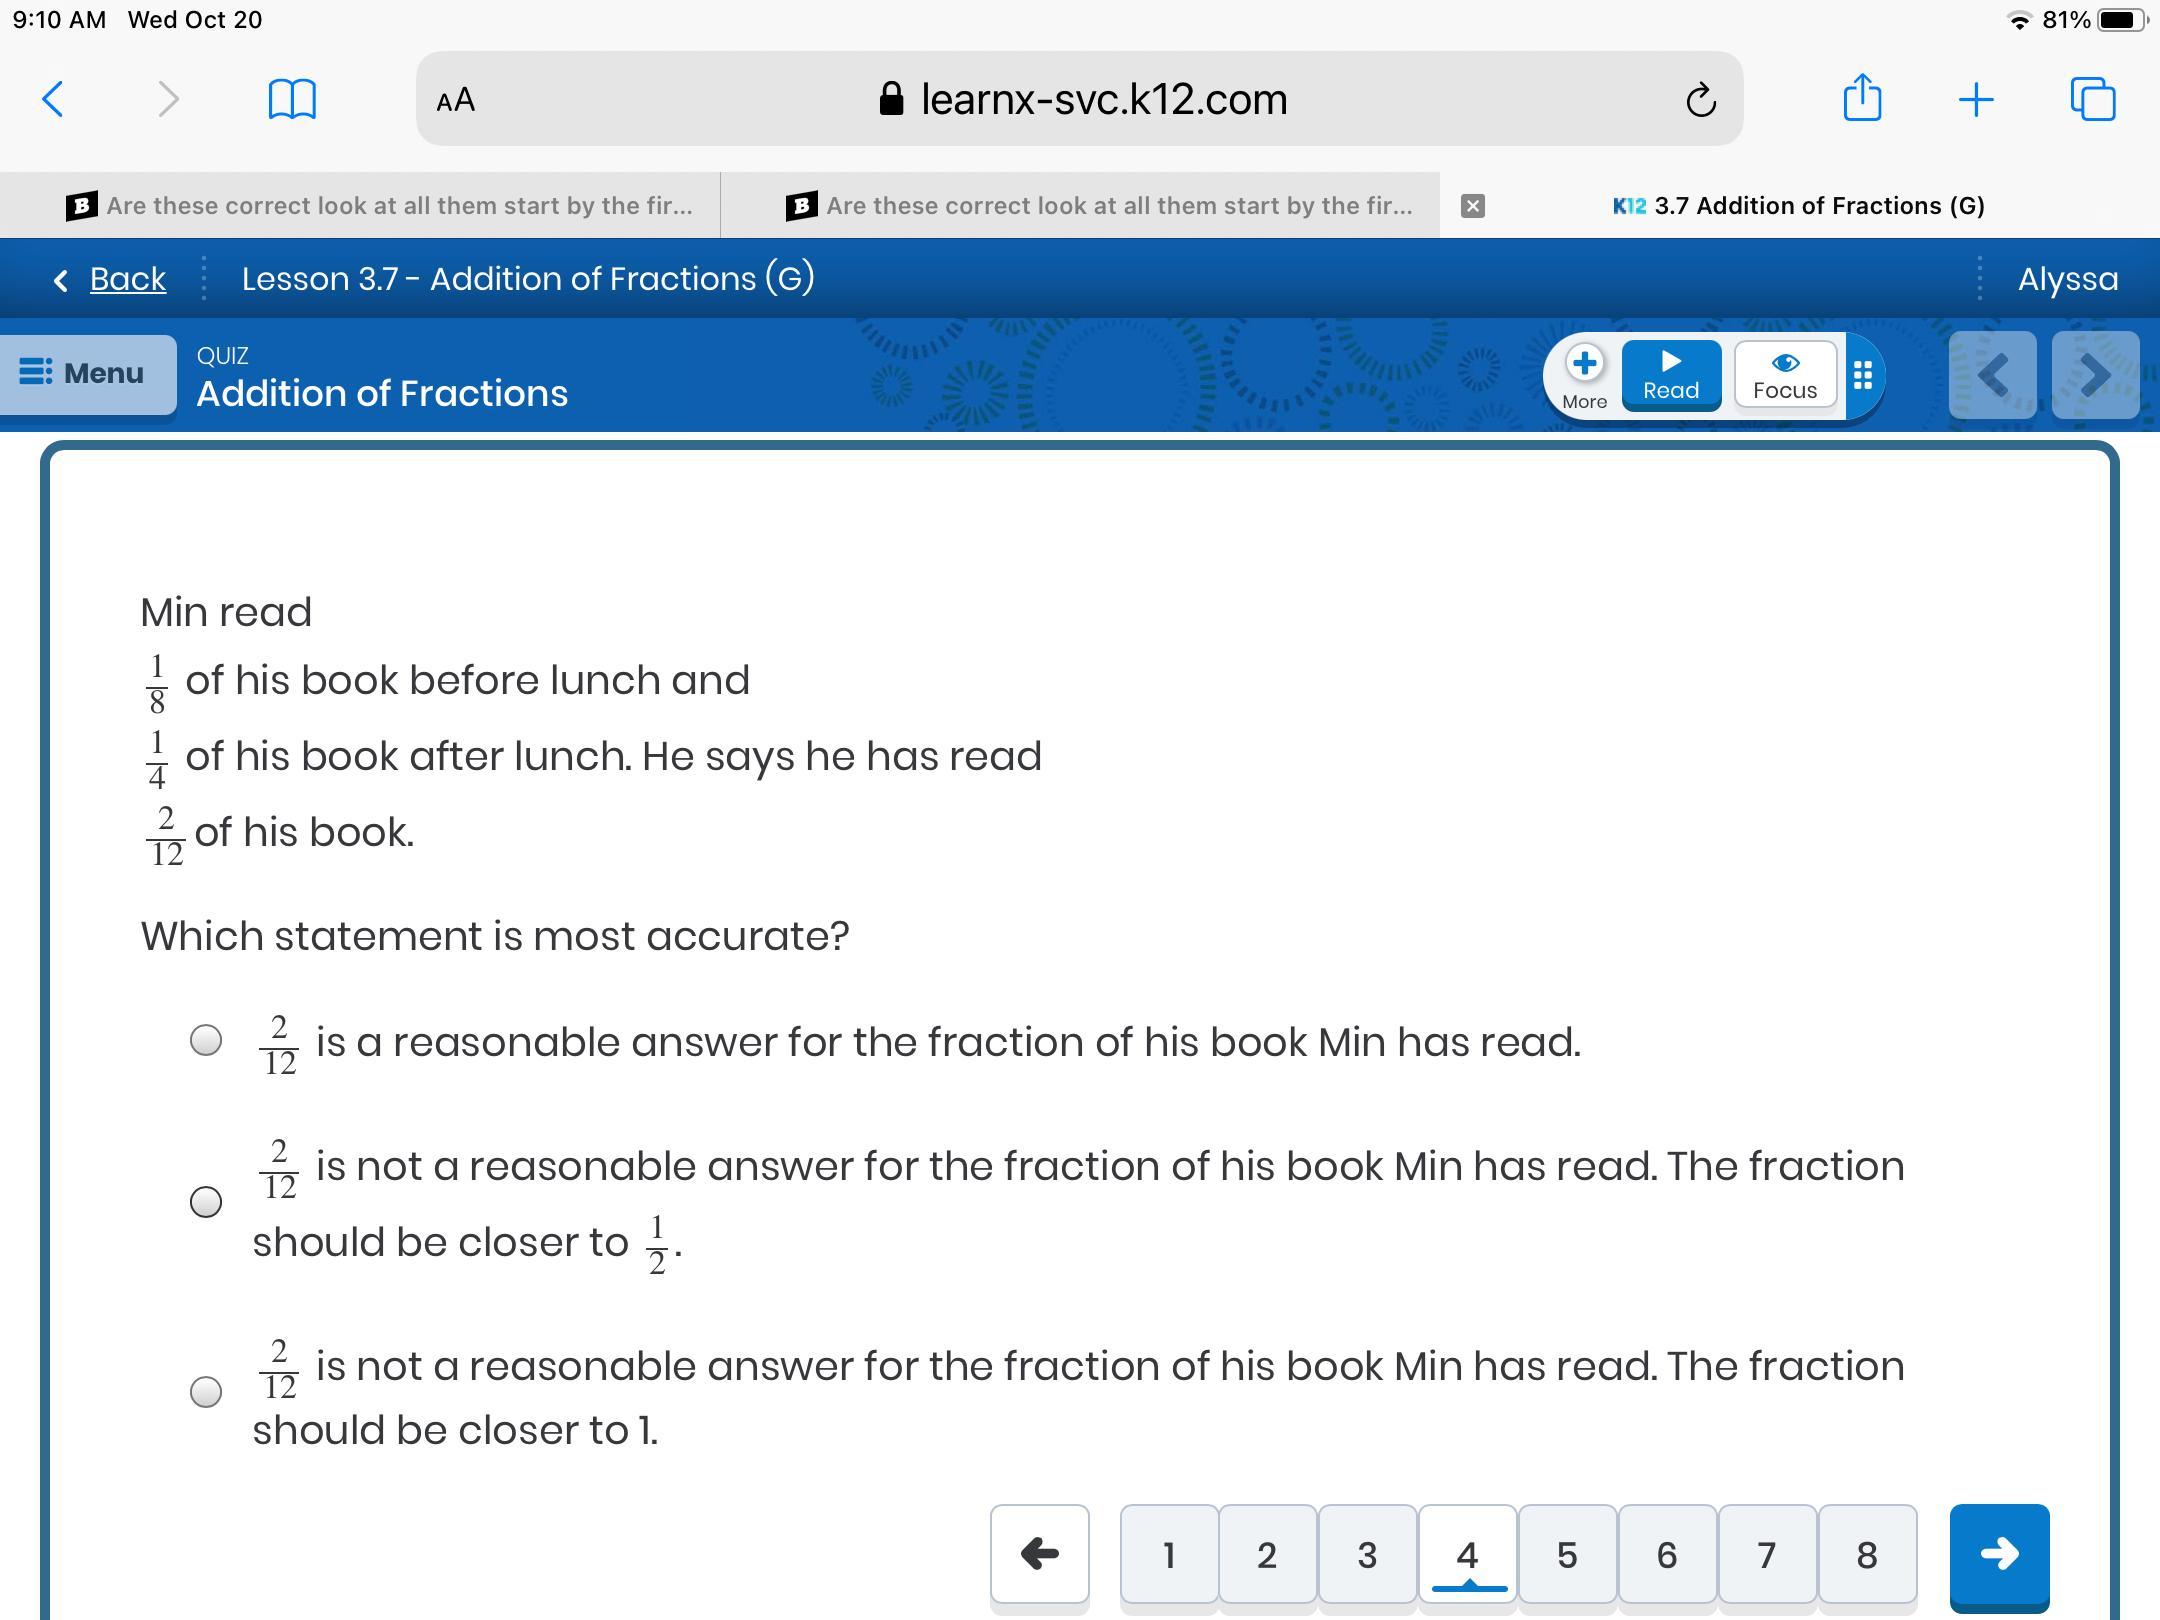Viewport: 2160px width, 1620px height.
Task: Open the AA reader options menu
Action: coord(456,99)
